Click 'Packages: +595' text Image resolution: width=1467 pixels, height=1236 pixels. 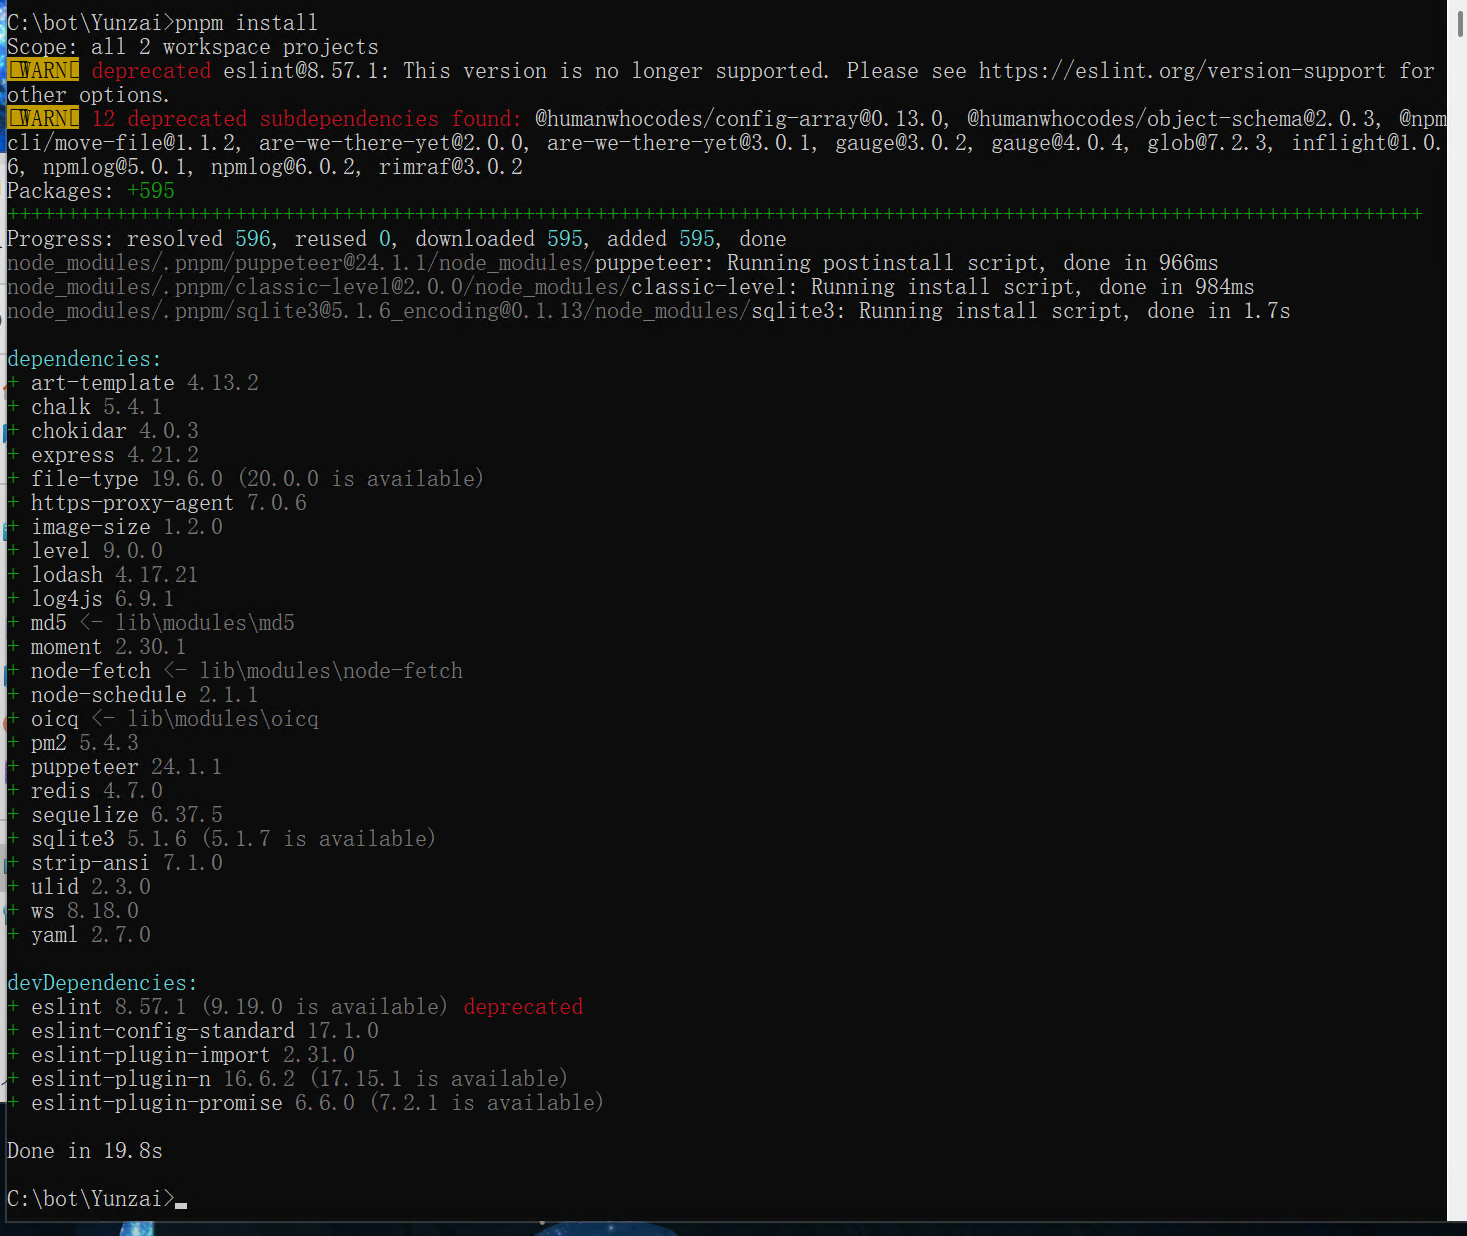coord(91,190)
